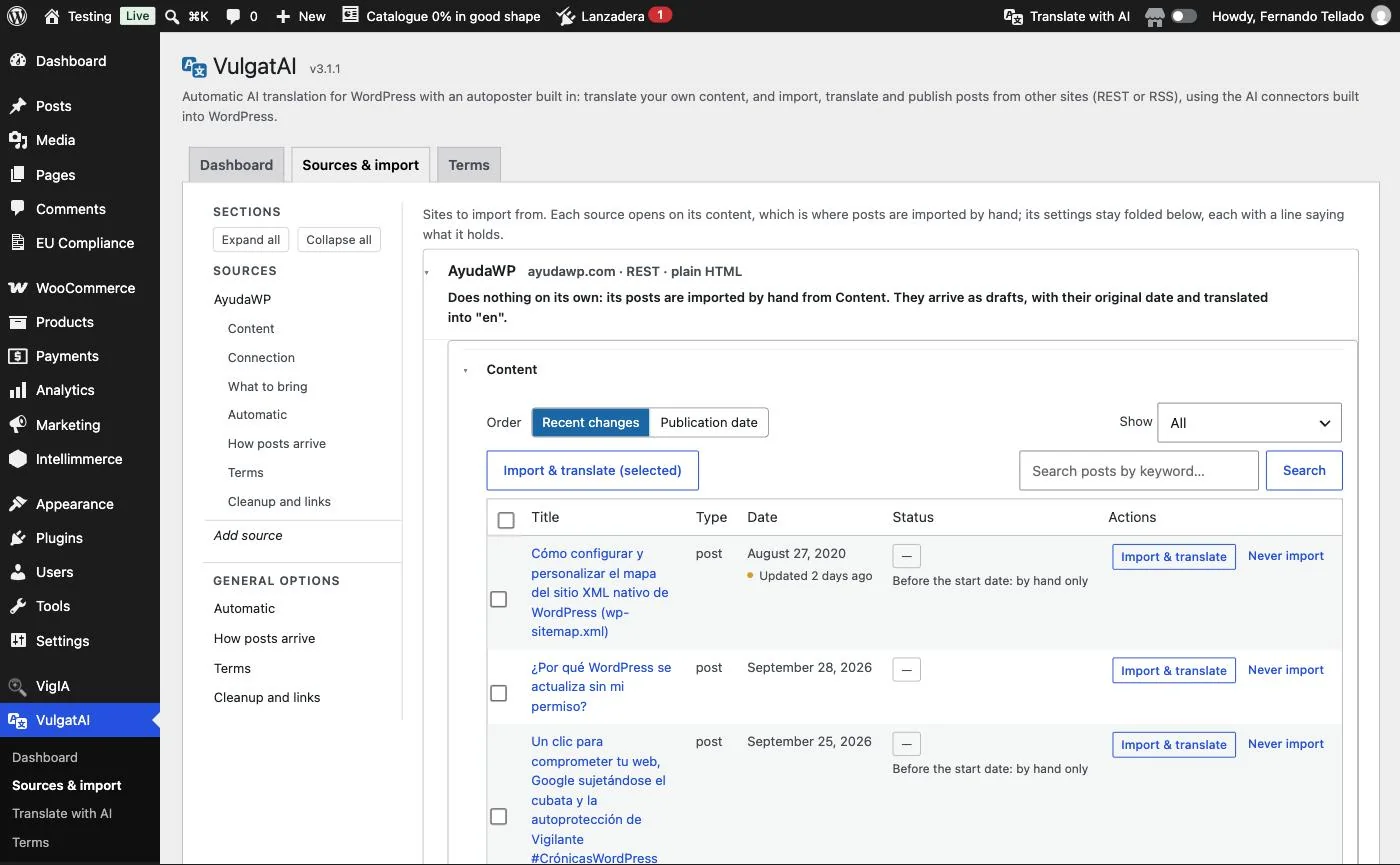1400x865 pixels.
Task: Click Add source in the sidebar
Action: [248, 535]
